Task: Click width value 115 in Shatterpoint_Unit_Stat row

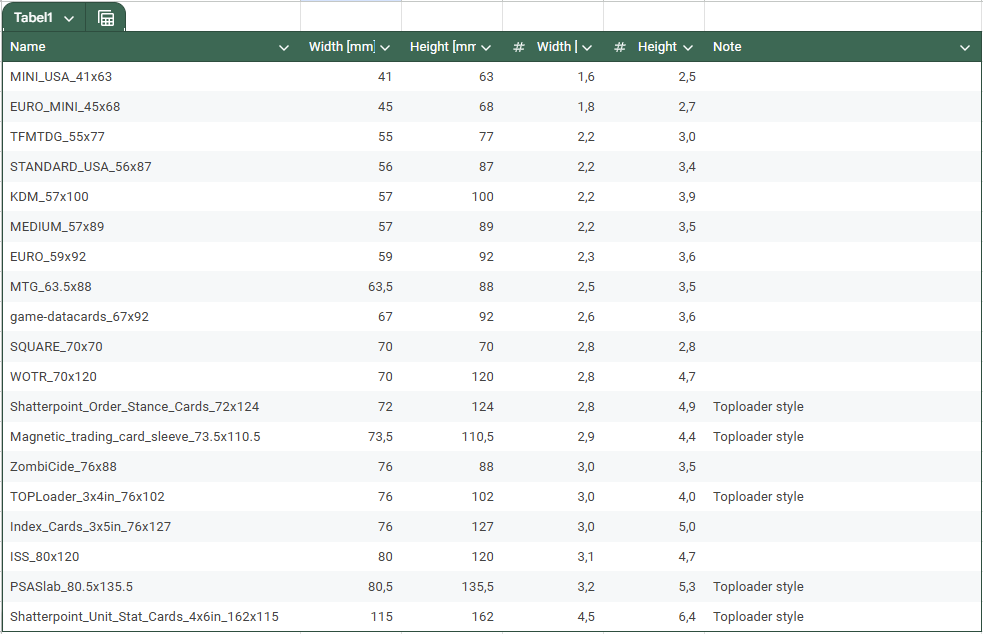Action: coord(382,617)
